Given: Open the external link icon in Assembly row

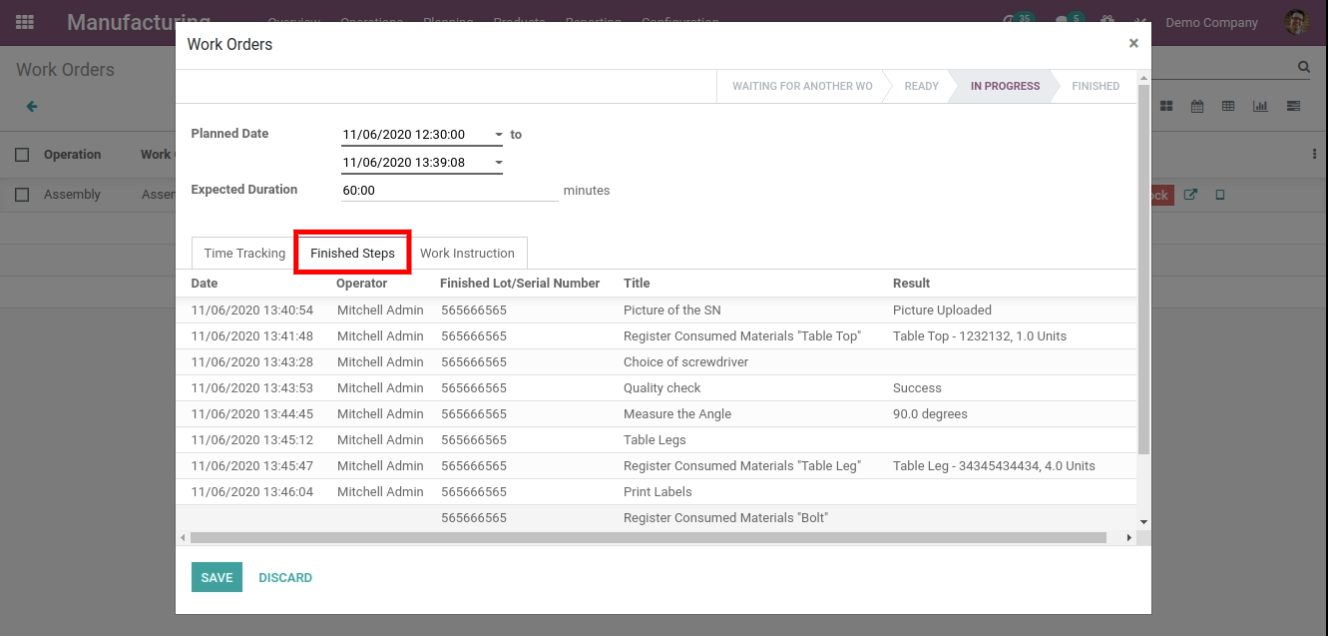Looking at the screenshot, I should [x=1191, y=195].
